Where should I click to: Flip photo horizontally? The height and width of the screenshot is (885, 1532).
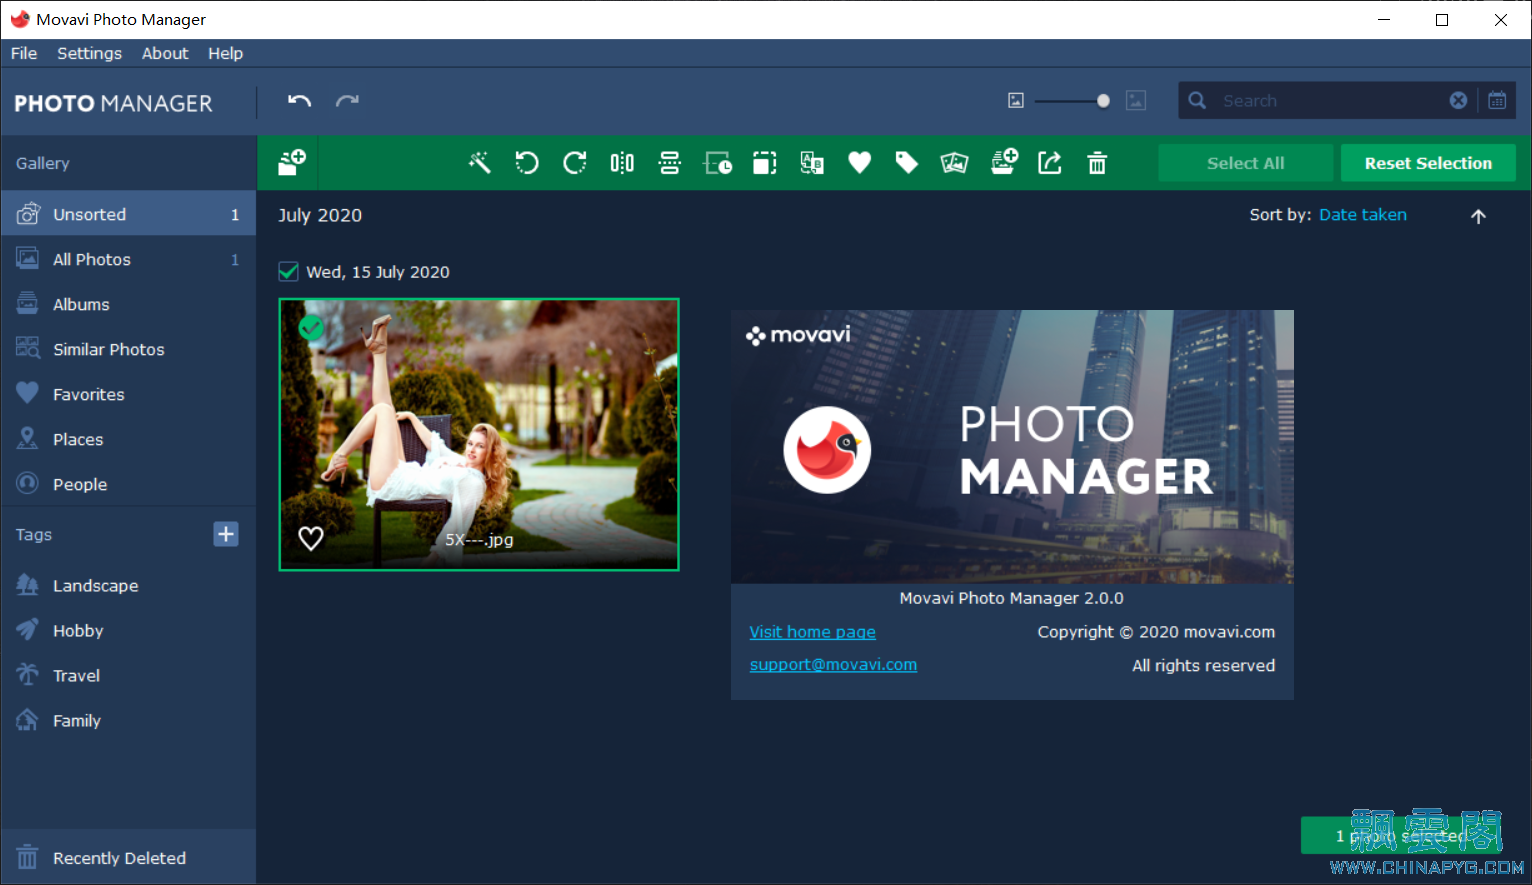pyautogui.click(x=622, y=163)
